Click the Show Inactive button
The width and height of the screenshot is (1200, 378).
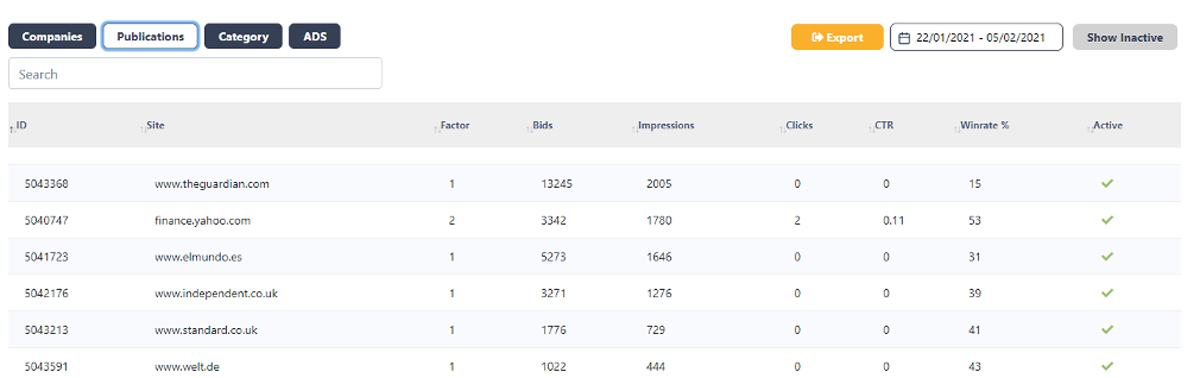1125,37
